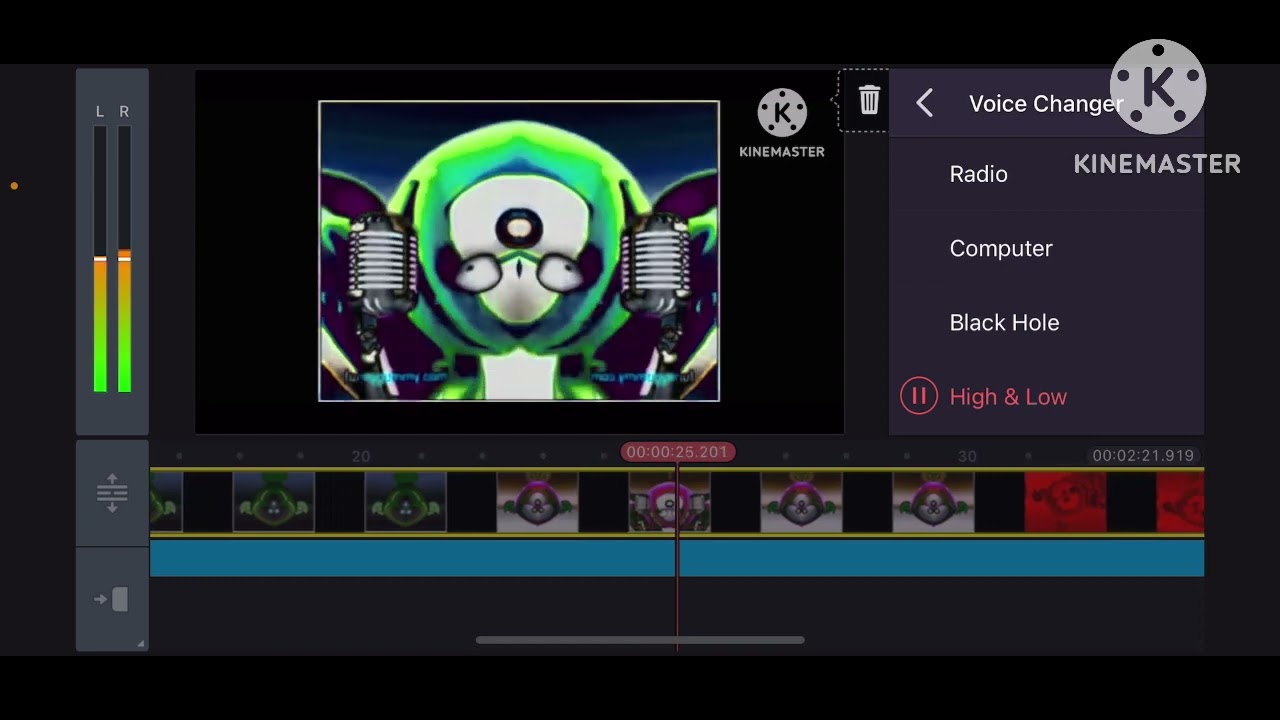Click the jump-to-end timeline icon

(112, 599)
